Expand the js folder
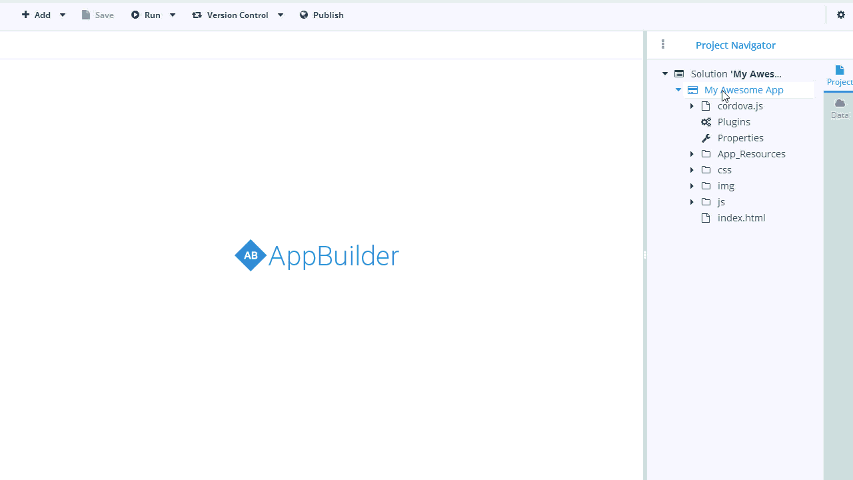The height and width of the screenshot is (480, 853). [x=691, y=202]
